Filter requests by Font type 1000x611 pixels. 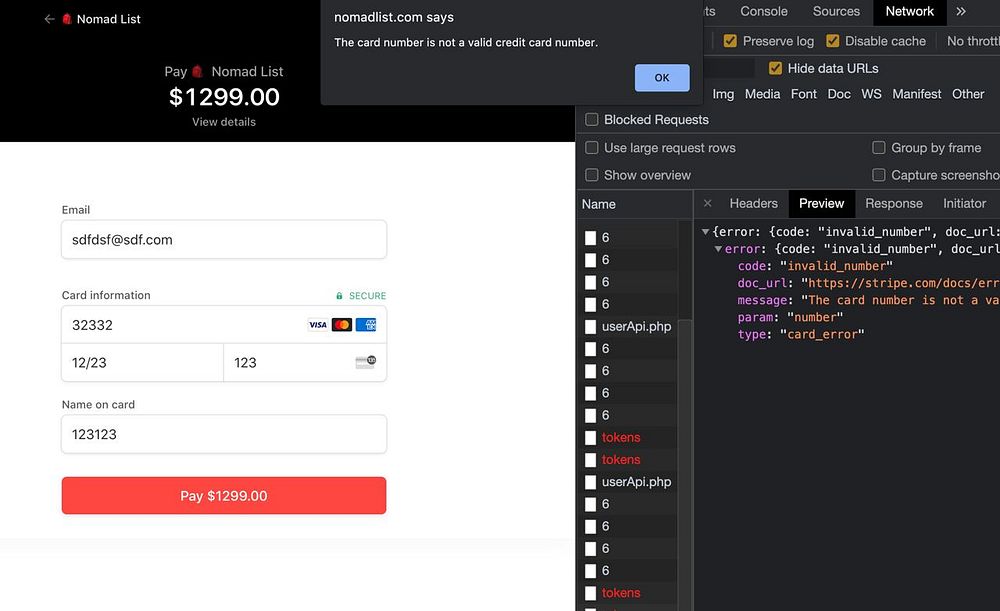804,94
